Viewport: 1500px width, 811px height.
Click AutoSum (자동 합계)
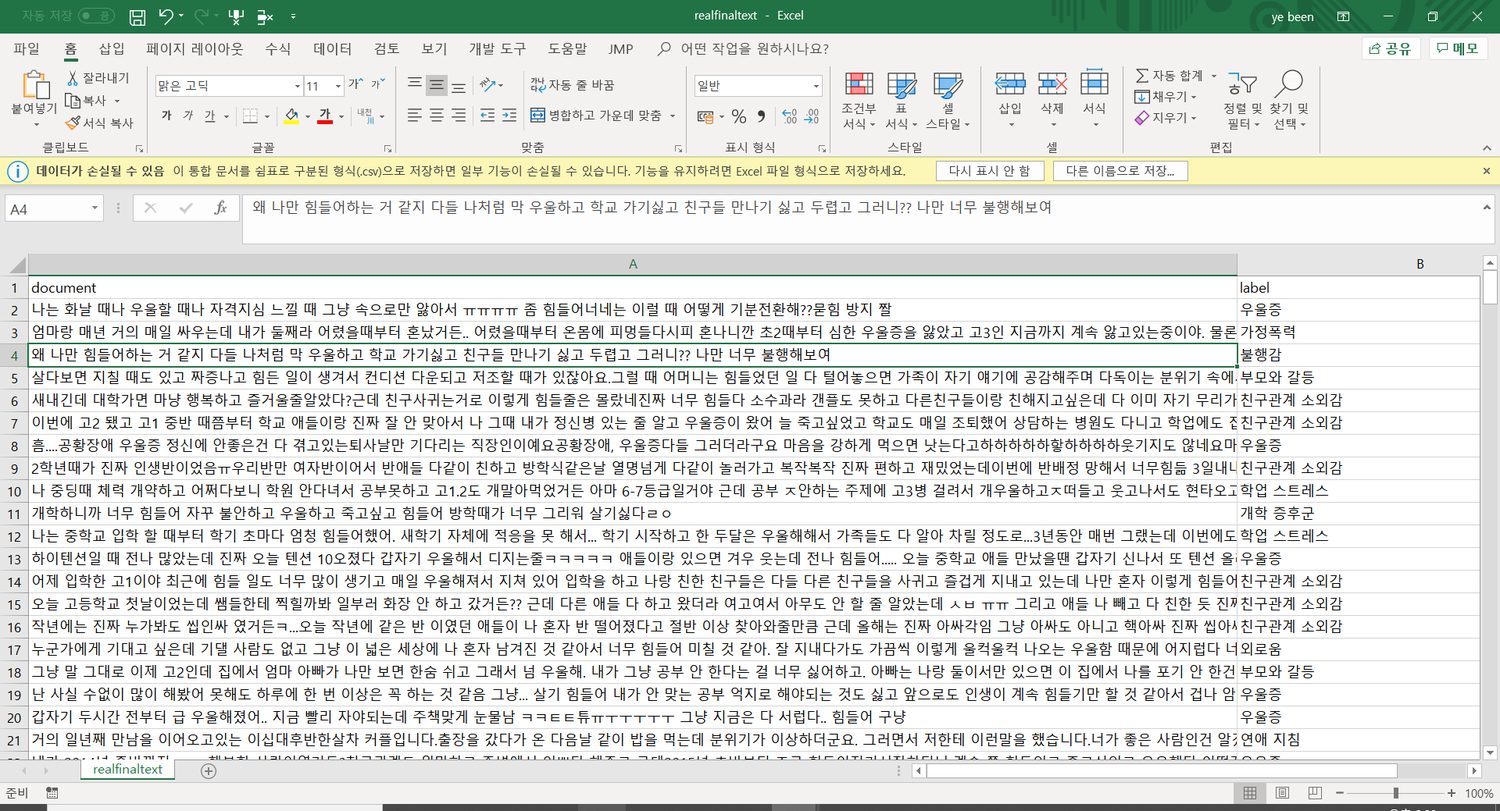click(1169, 76)
